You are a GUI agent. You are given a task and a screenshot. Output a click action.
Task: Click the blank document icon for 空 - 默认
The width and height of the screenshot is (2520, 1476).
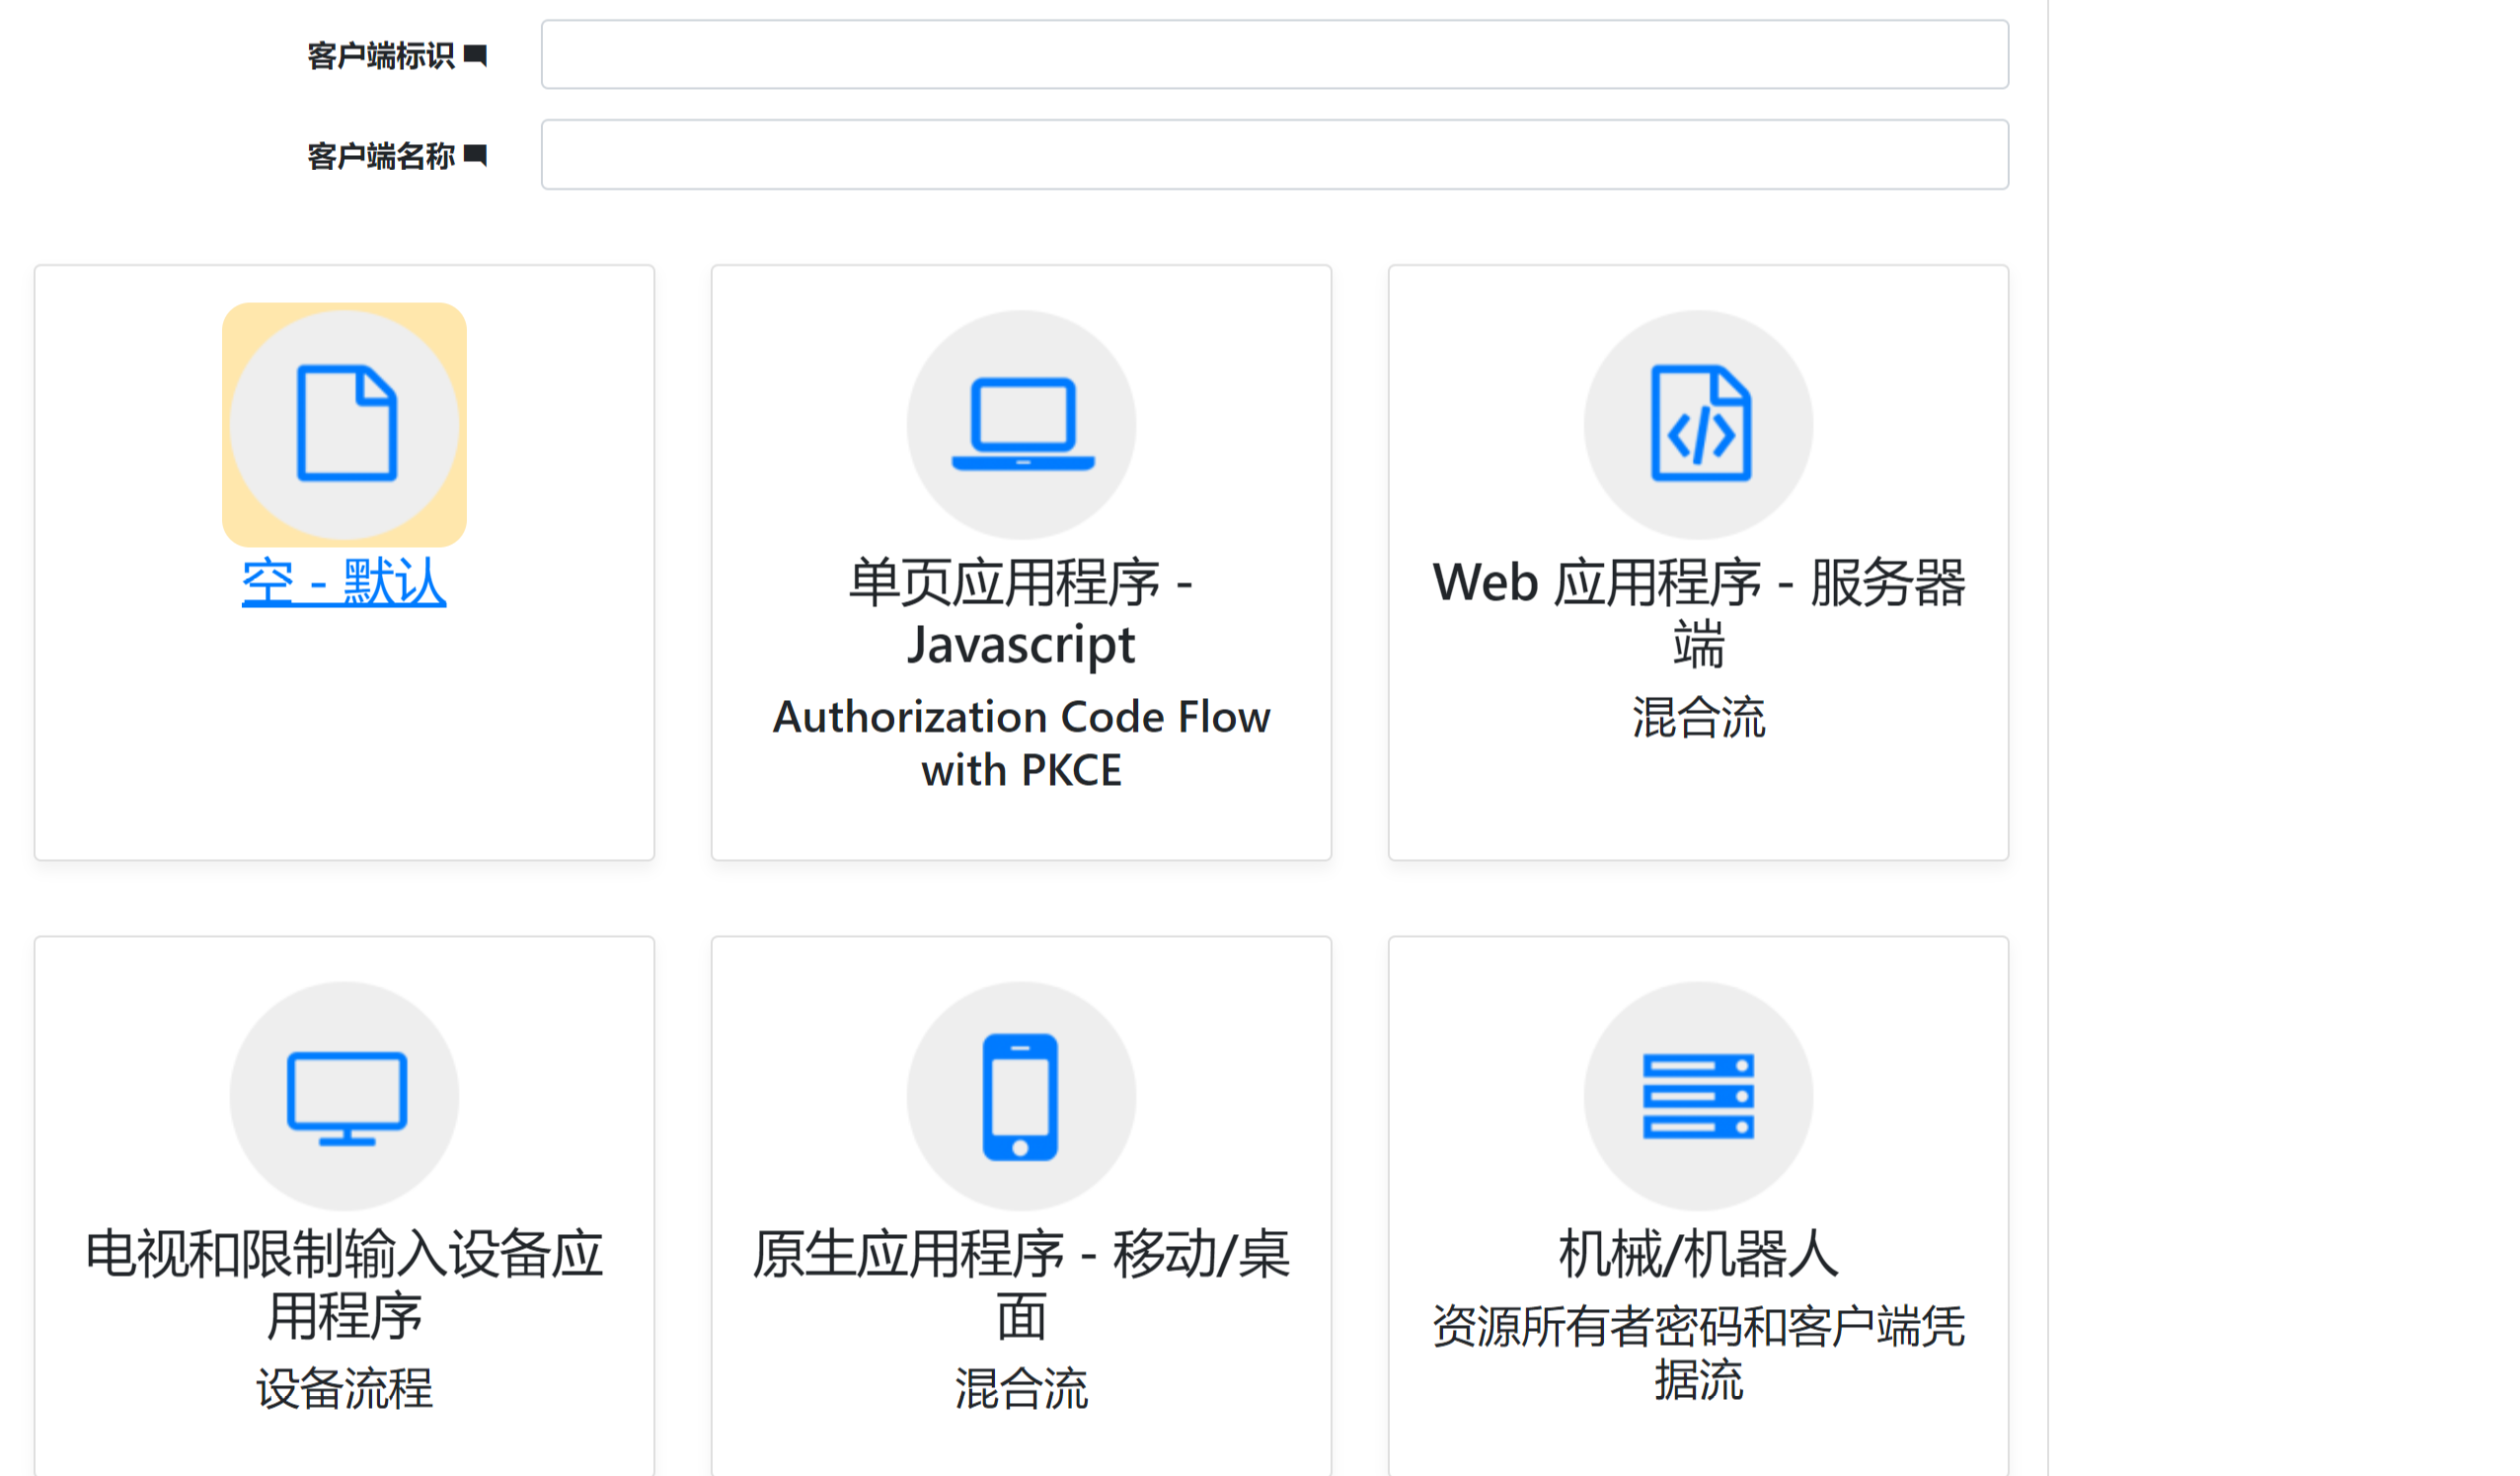(345, 424)
